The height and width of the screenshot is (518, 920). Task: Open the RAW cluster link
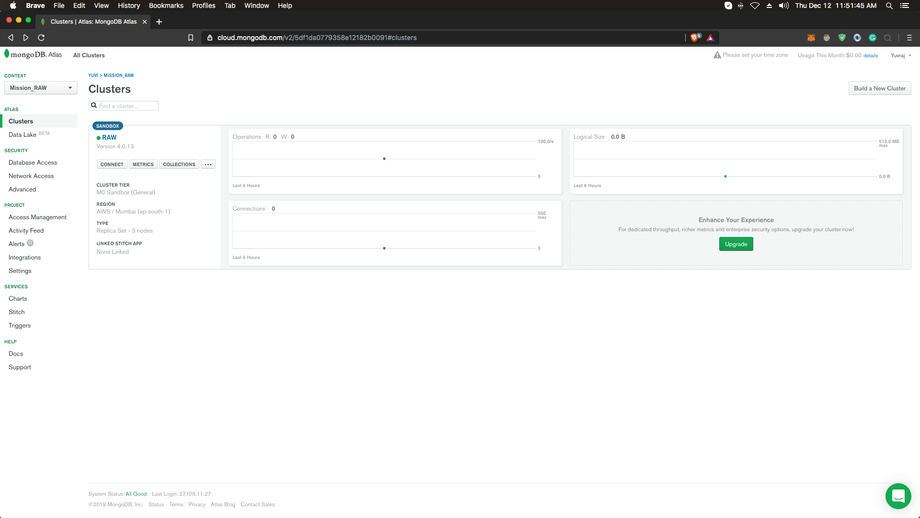(109, 138)
